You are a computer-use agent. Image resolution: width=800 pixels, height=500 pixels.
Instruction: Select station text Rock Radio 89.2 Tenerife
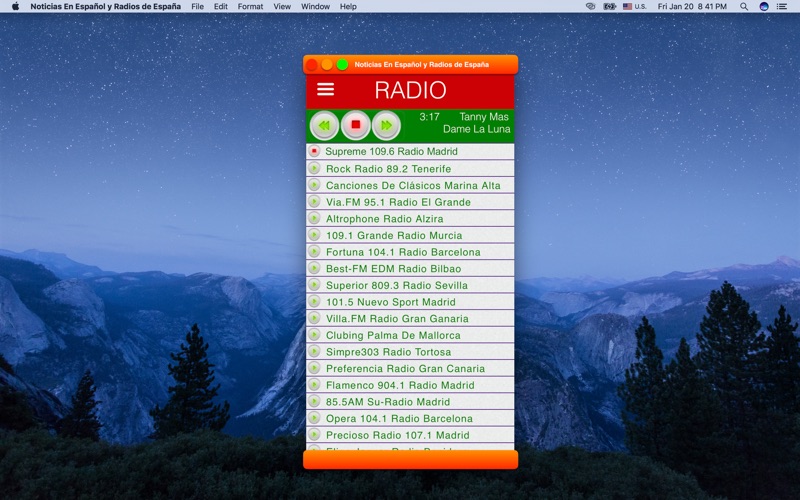[388, 169]
